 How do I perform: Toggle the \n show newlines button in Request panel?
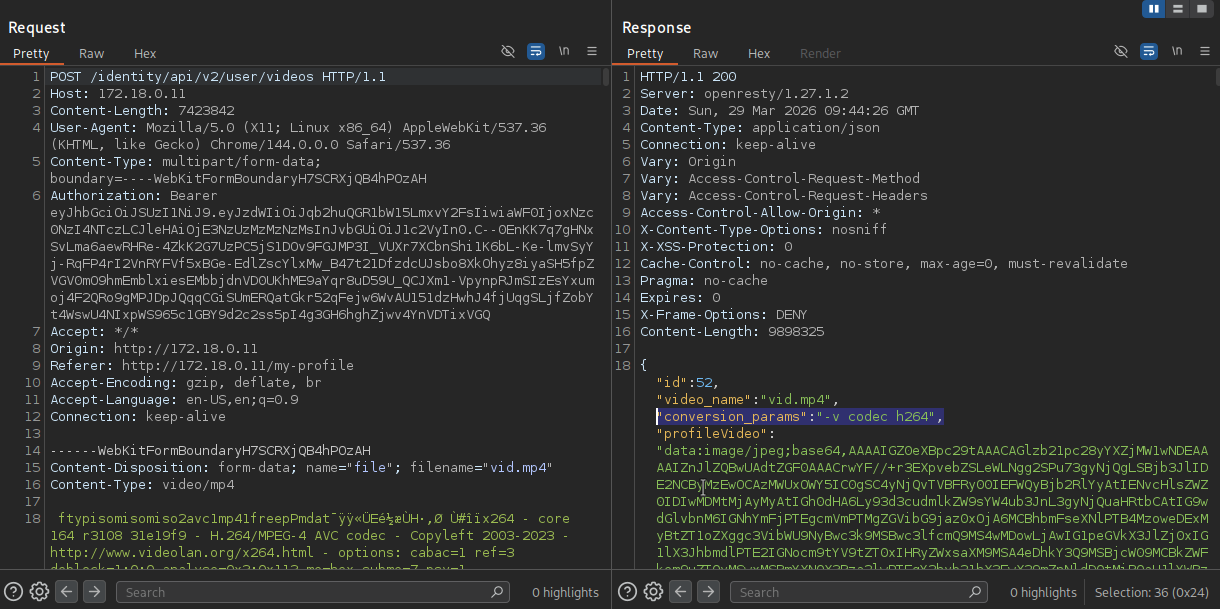pos(564,51)
